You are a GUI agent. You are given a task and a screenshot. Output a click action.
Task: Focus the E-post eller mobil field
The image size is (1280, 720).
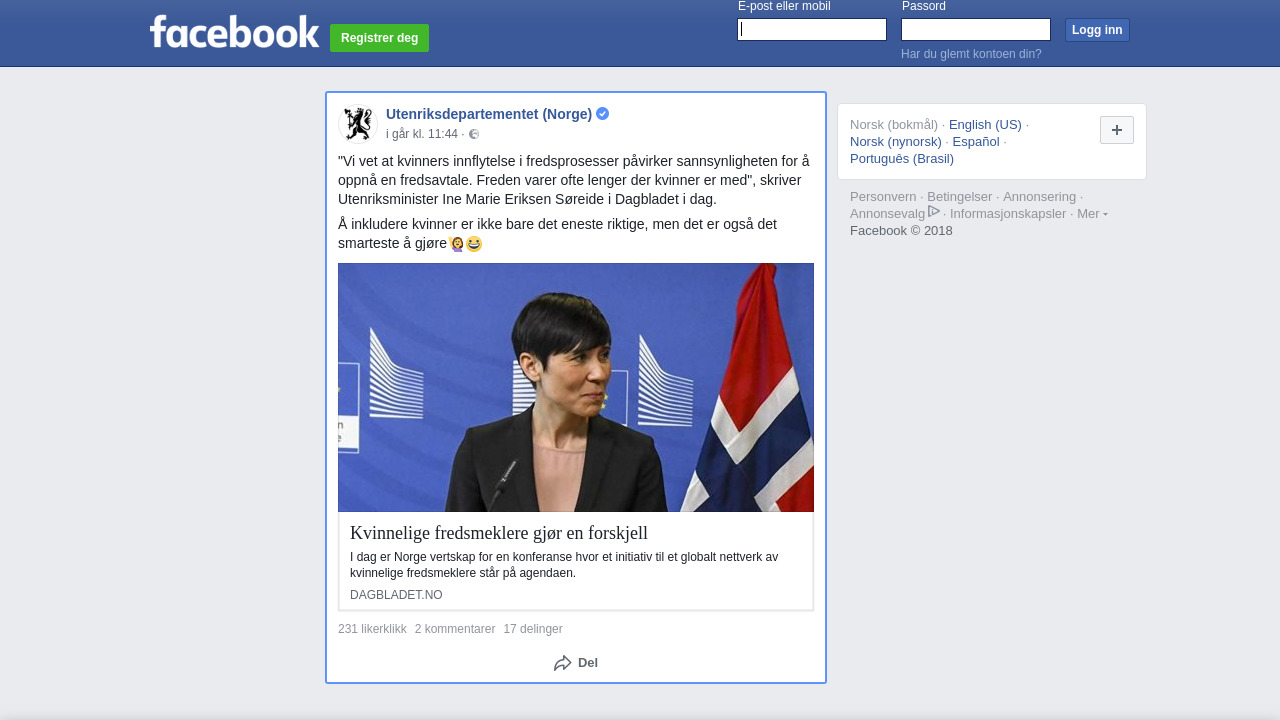(812, 30)
